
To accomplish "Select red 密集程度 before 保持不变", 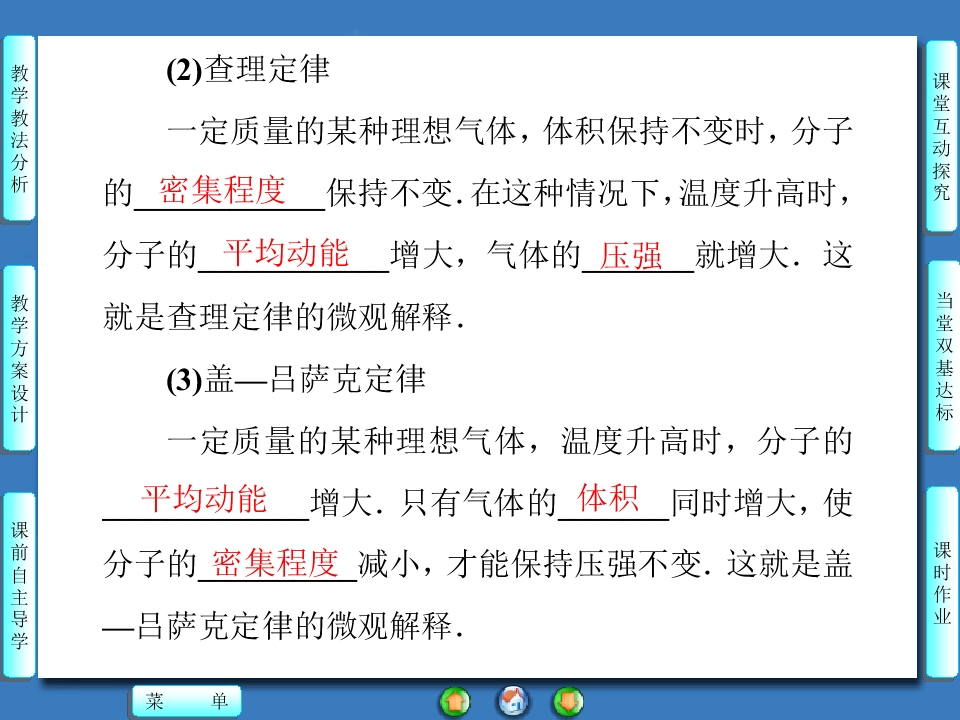I will tap(222, 191).
